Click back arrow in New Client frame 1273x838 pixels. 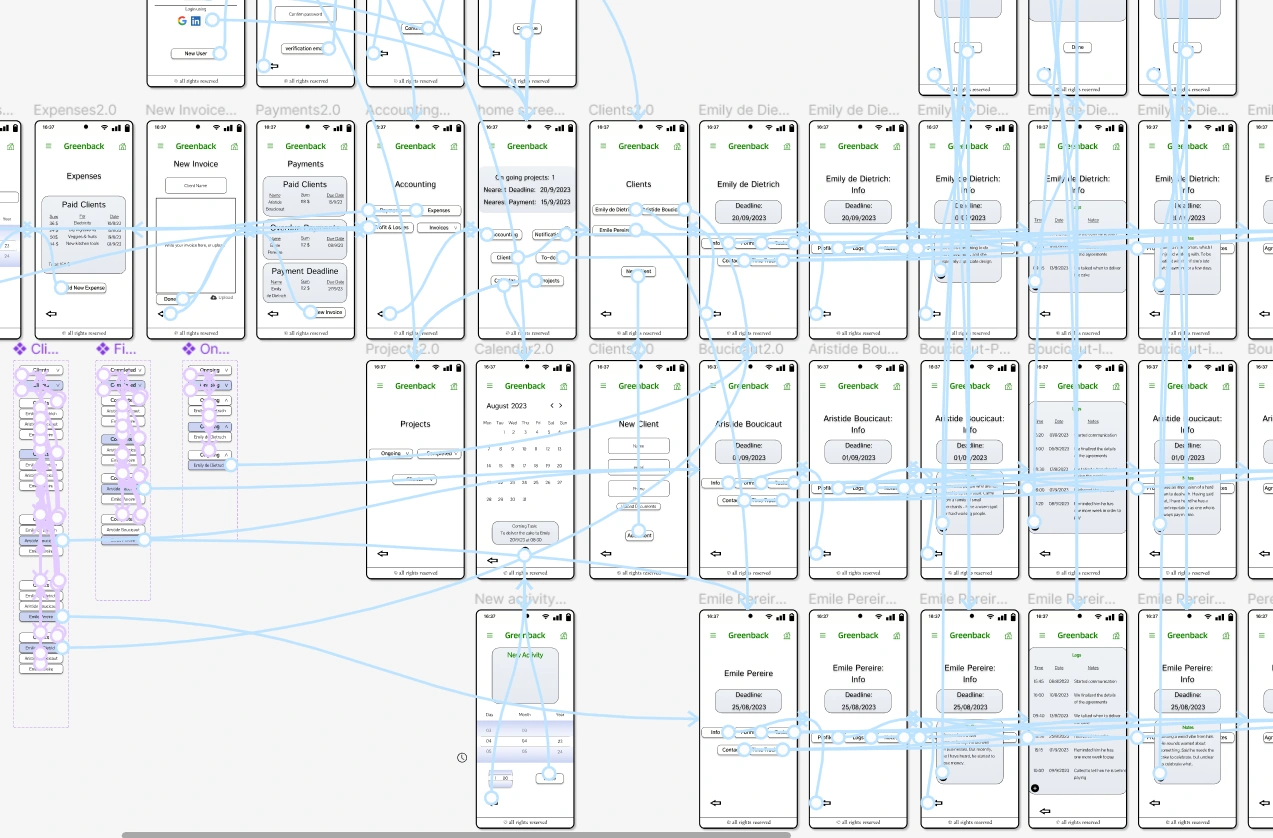604,553
